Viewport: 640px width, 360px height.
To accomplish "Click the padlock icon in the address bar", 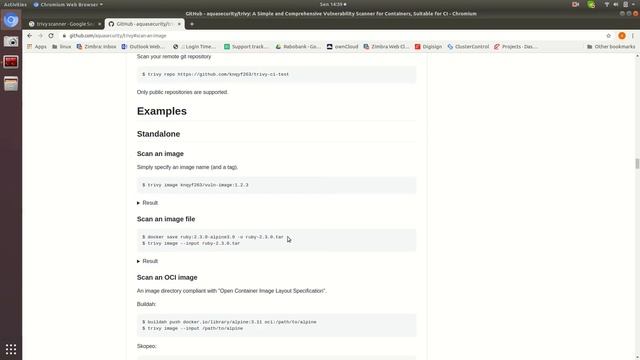I will coord(64,36).
